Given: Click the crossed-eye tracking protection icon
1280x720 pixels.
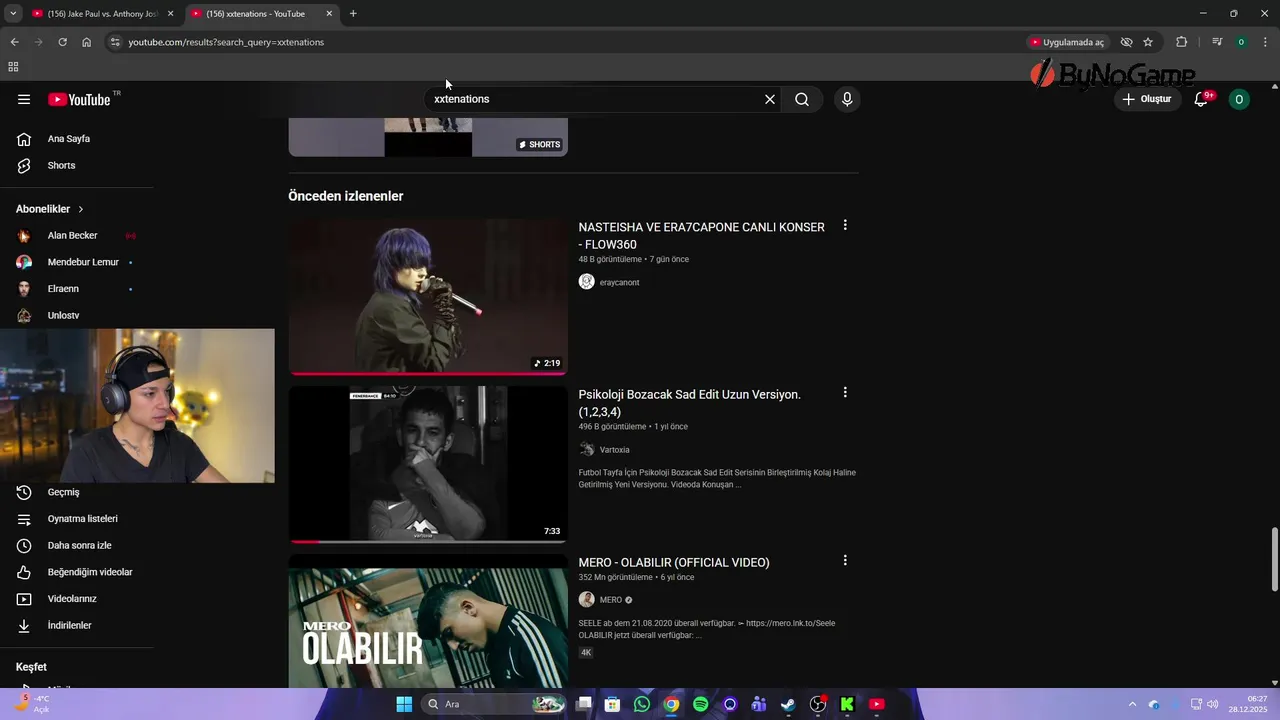Looking at the screenshot, I should pyautogui.click(x=1126, y=42).
